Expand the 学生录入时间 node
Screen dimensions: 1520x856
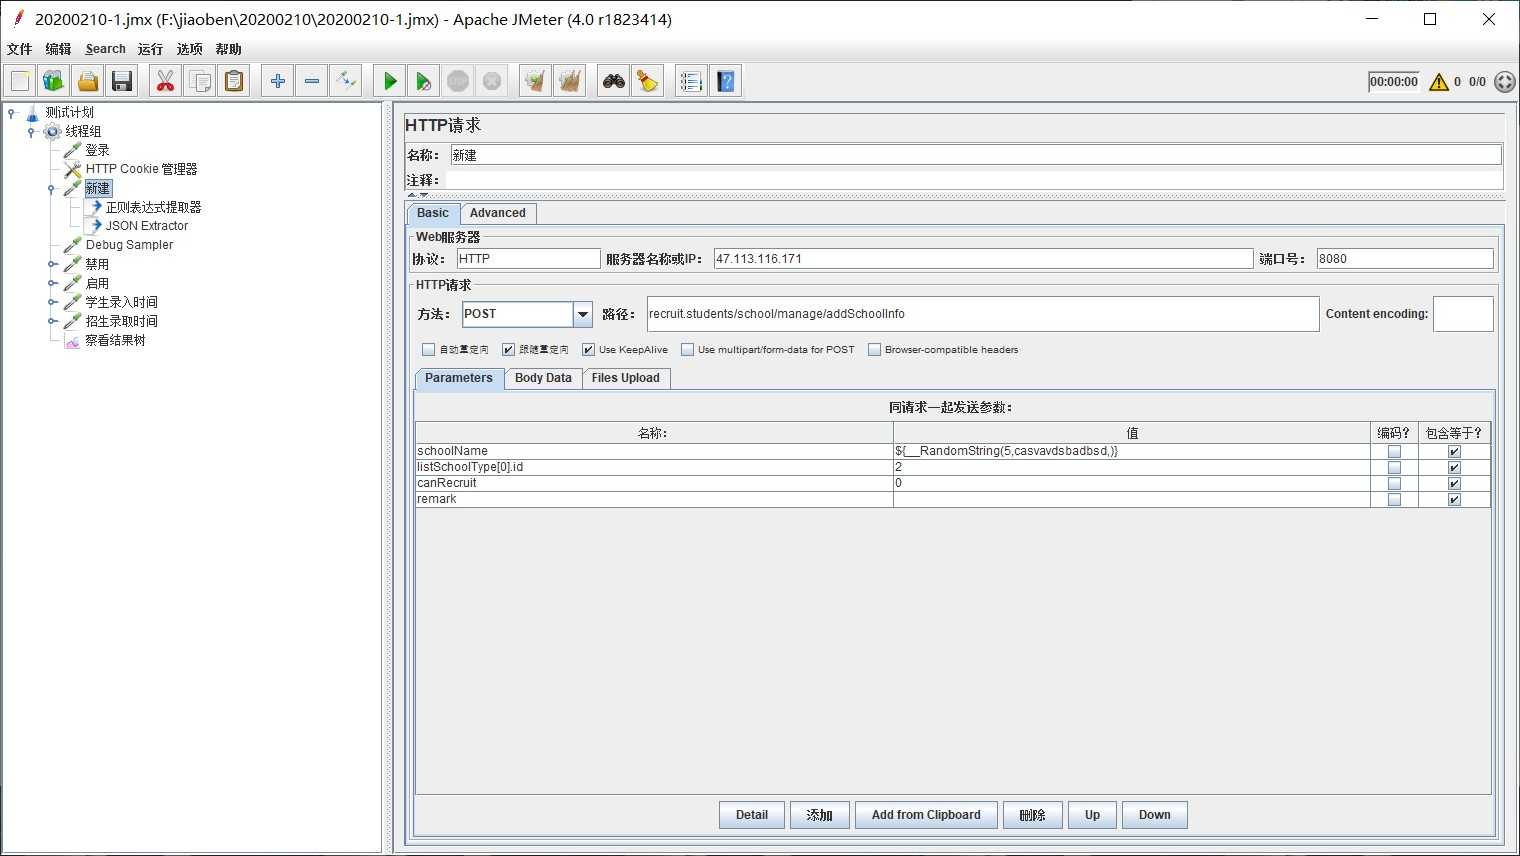click(52, 302)
